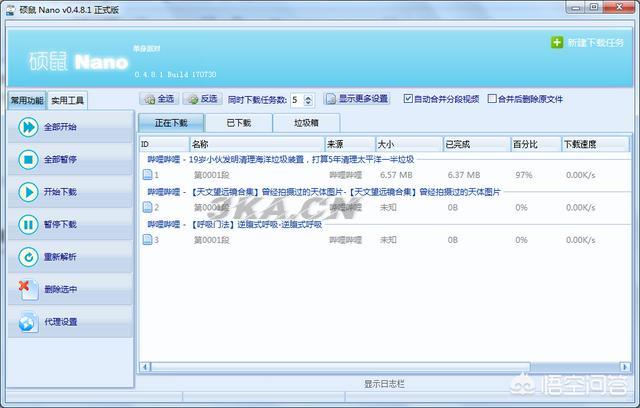This screenshot has height=408, width=640.
Task: Click the 开始下载 play icon
Action: (x=28, y=192)
